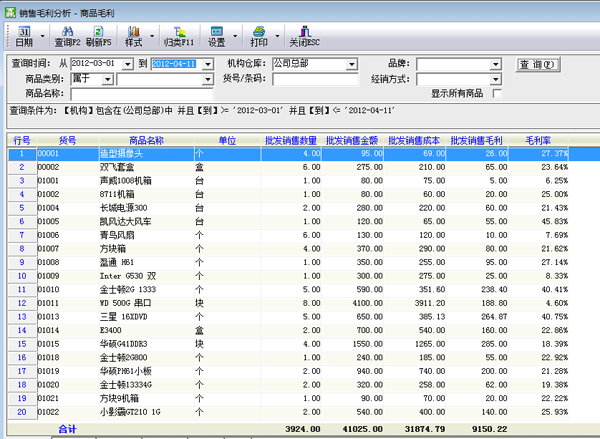
Task: Select the 方块9机箱 row
Action: coord(288,398)
